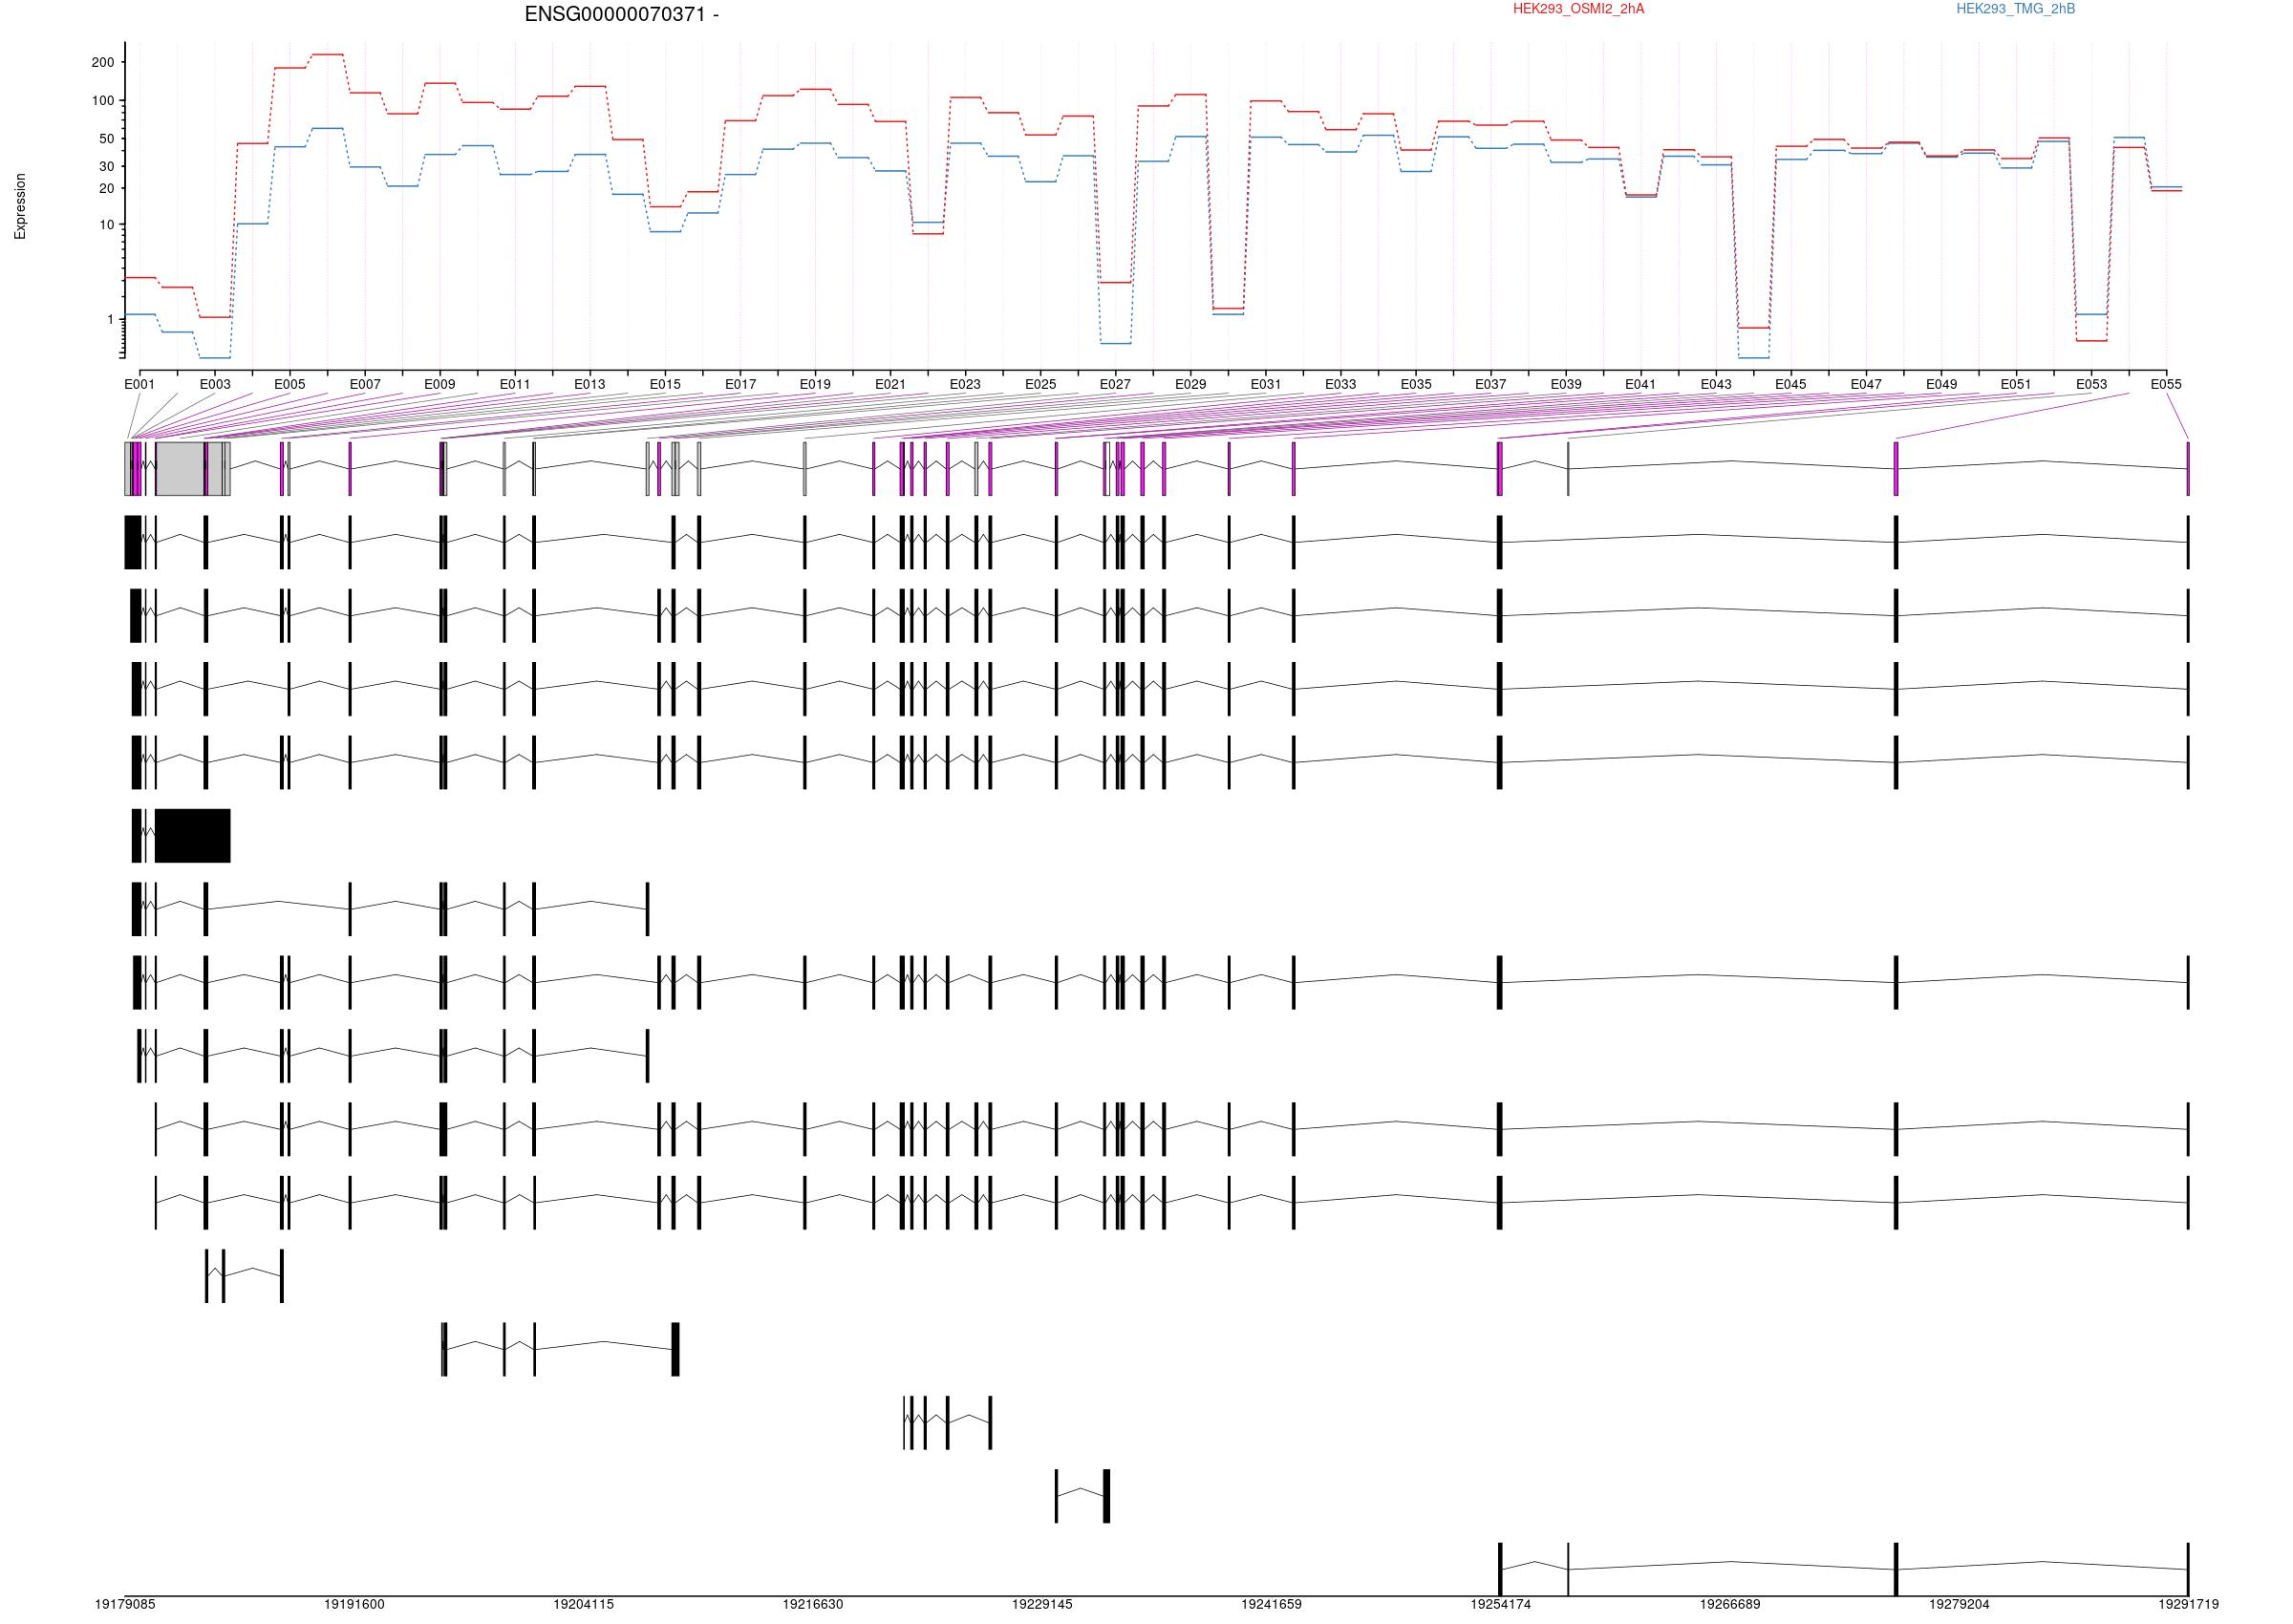Viewport: 2293px width, 1624px height.
Task: Click genomic coordinate 19279204
Action: (x=1960, y=1605)
